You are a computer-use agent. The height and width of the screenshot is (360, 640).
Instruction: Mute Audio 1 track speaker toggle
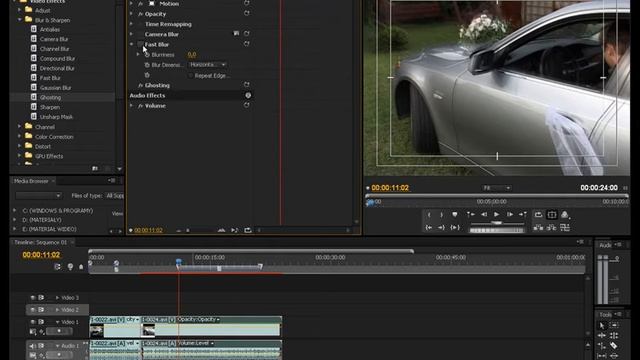33,346
